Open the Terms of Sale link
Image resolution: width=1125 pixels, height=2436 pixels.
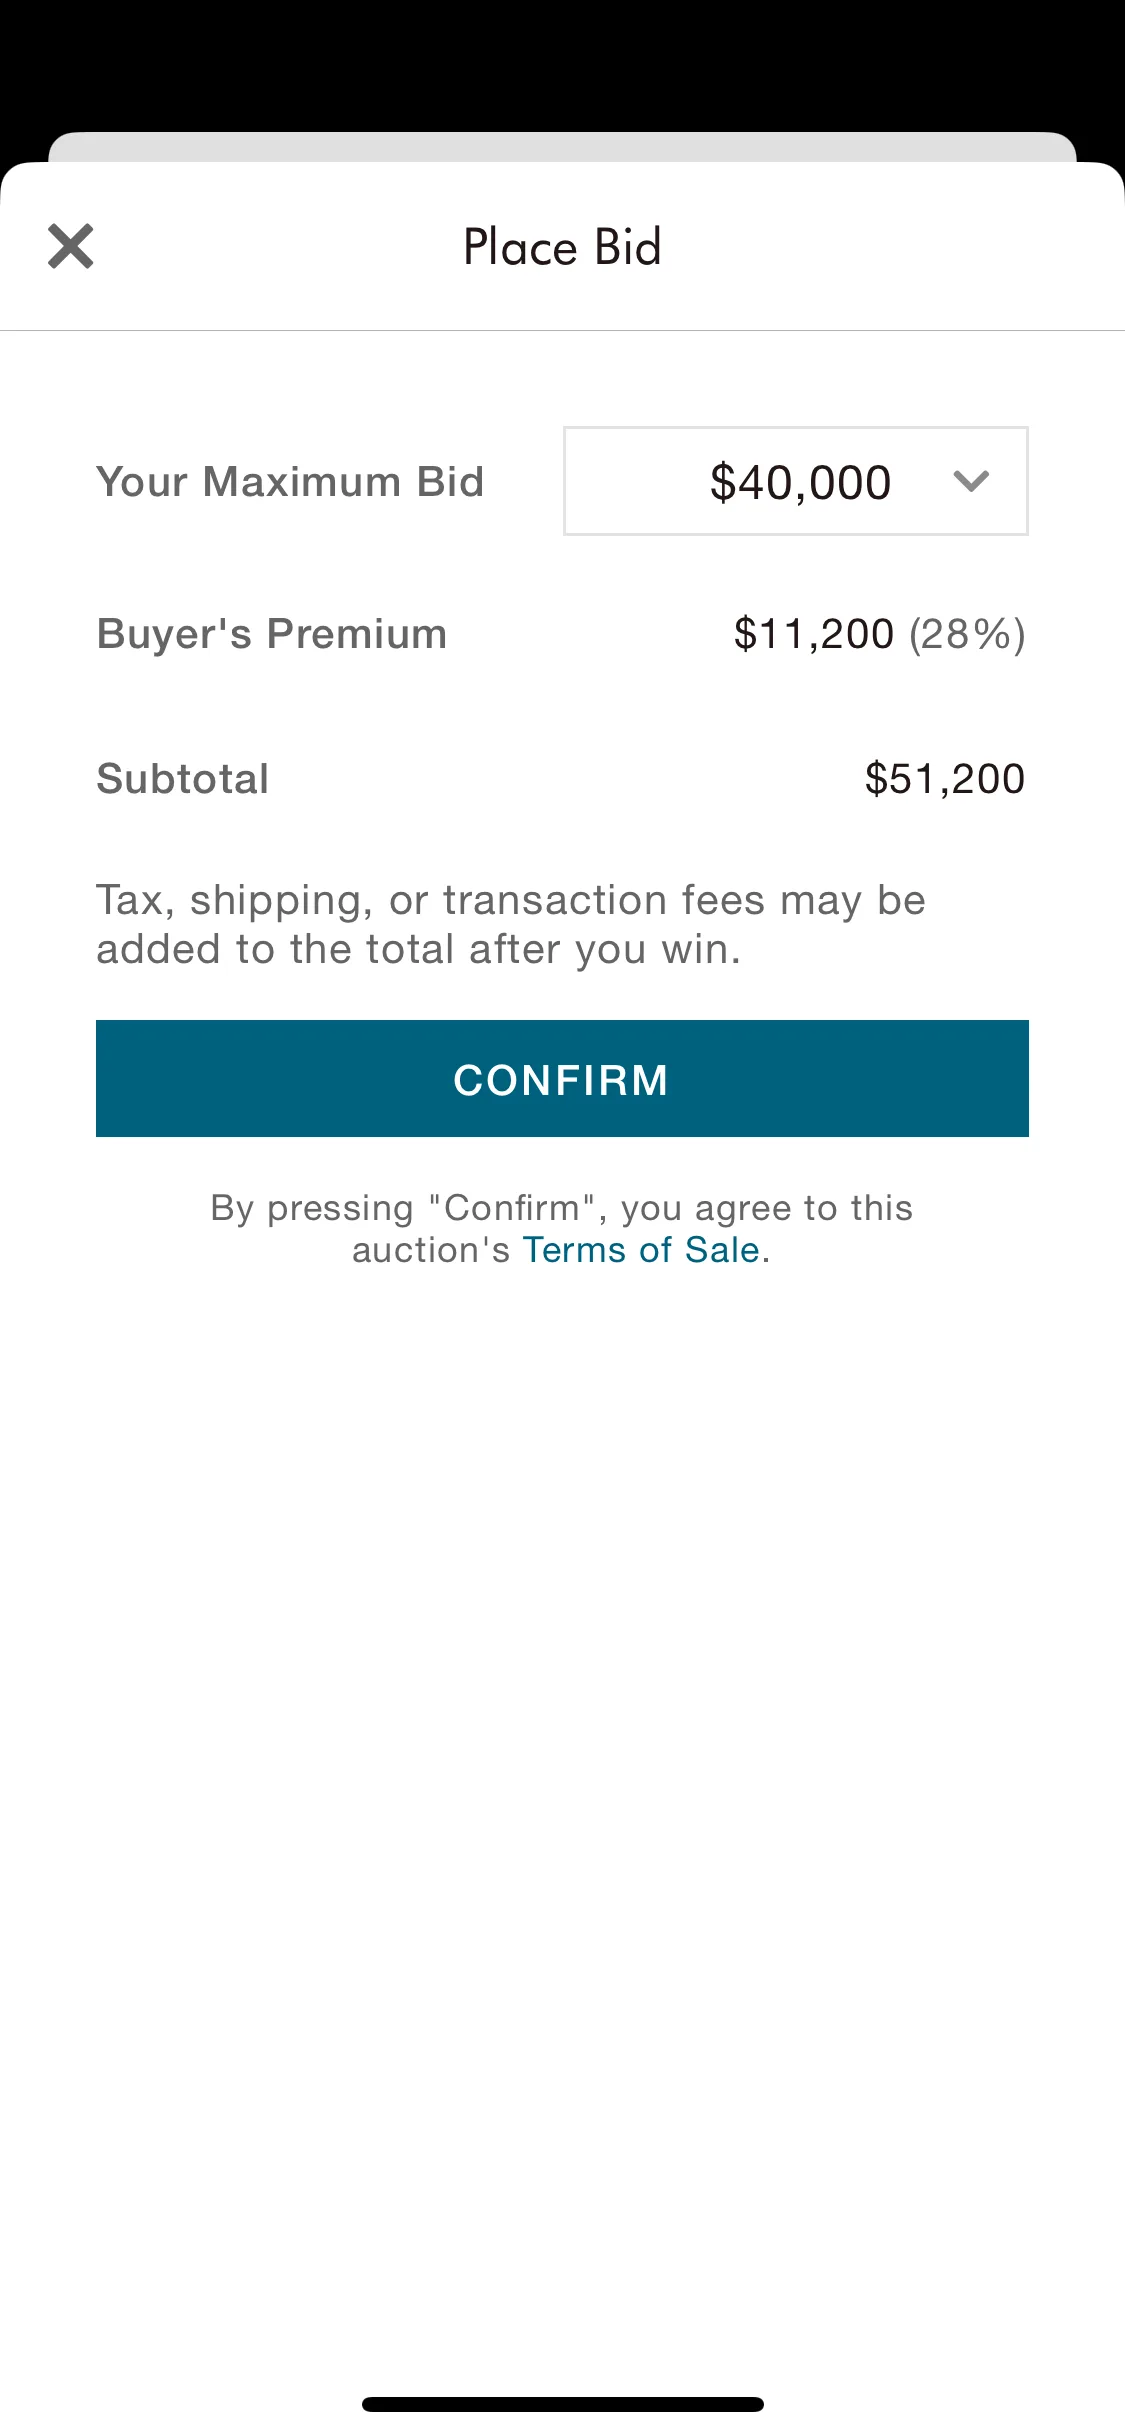641,1250
